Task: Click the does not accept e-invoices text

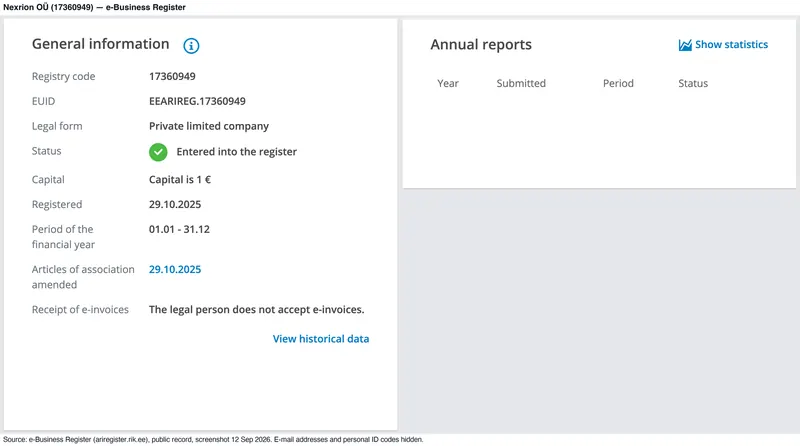Action: click(x=257, y=310)
